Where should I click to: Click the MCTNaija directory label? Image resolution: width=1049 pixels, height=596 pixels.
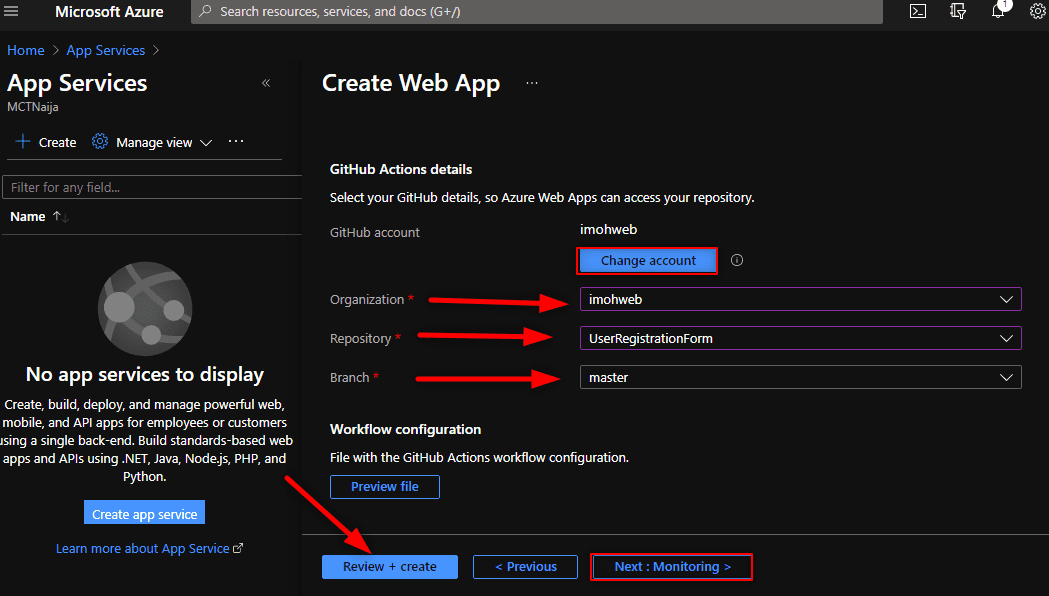(x=33, y=107)
